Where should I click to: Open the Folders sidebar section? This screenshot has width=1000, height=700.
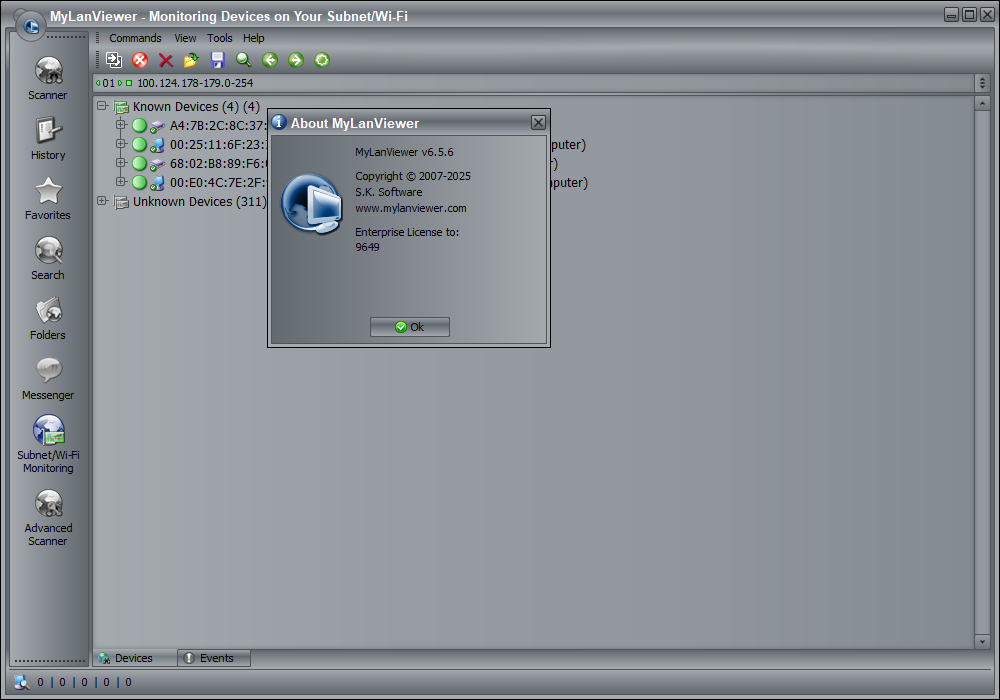tap(48, 318)
